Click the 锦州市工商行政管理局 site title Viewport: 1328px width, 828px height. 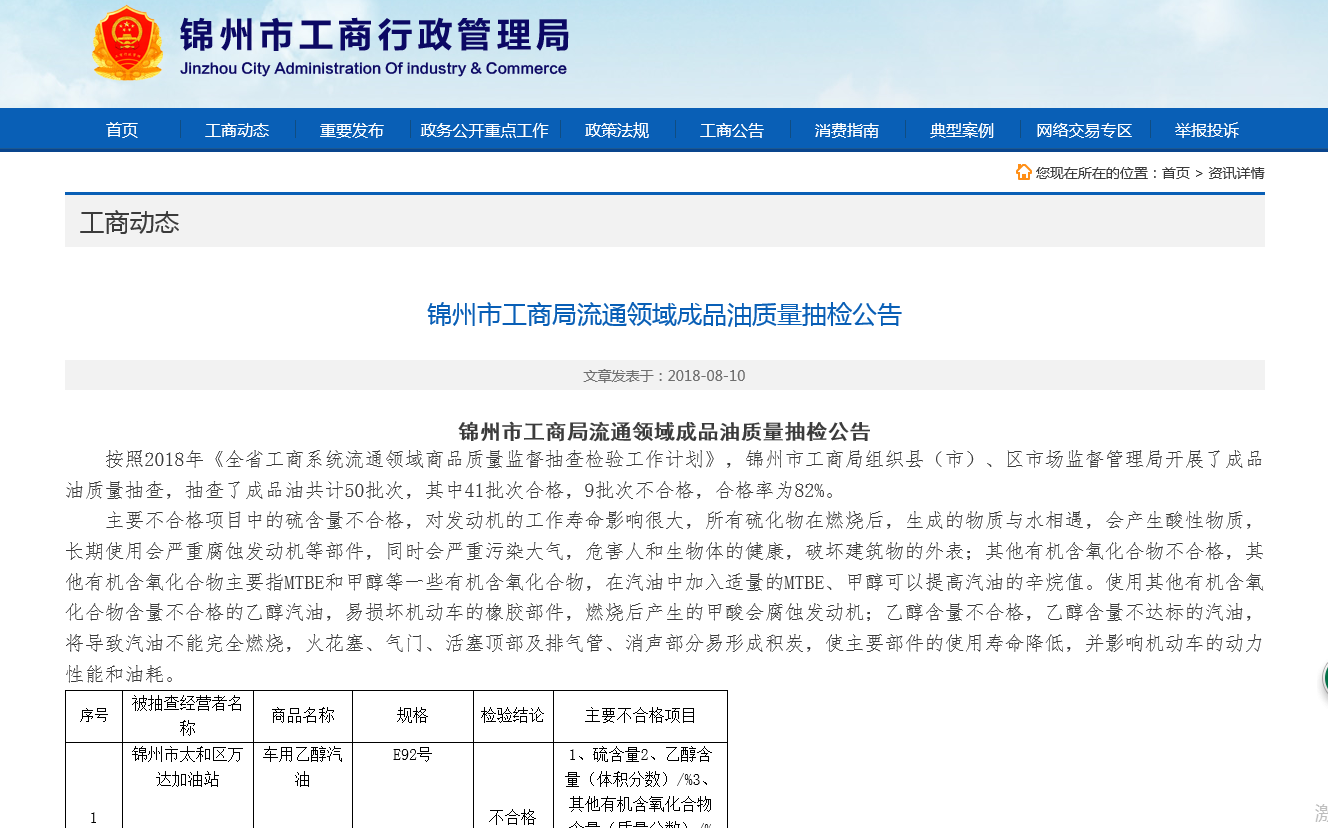point(374,35)
